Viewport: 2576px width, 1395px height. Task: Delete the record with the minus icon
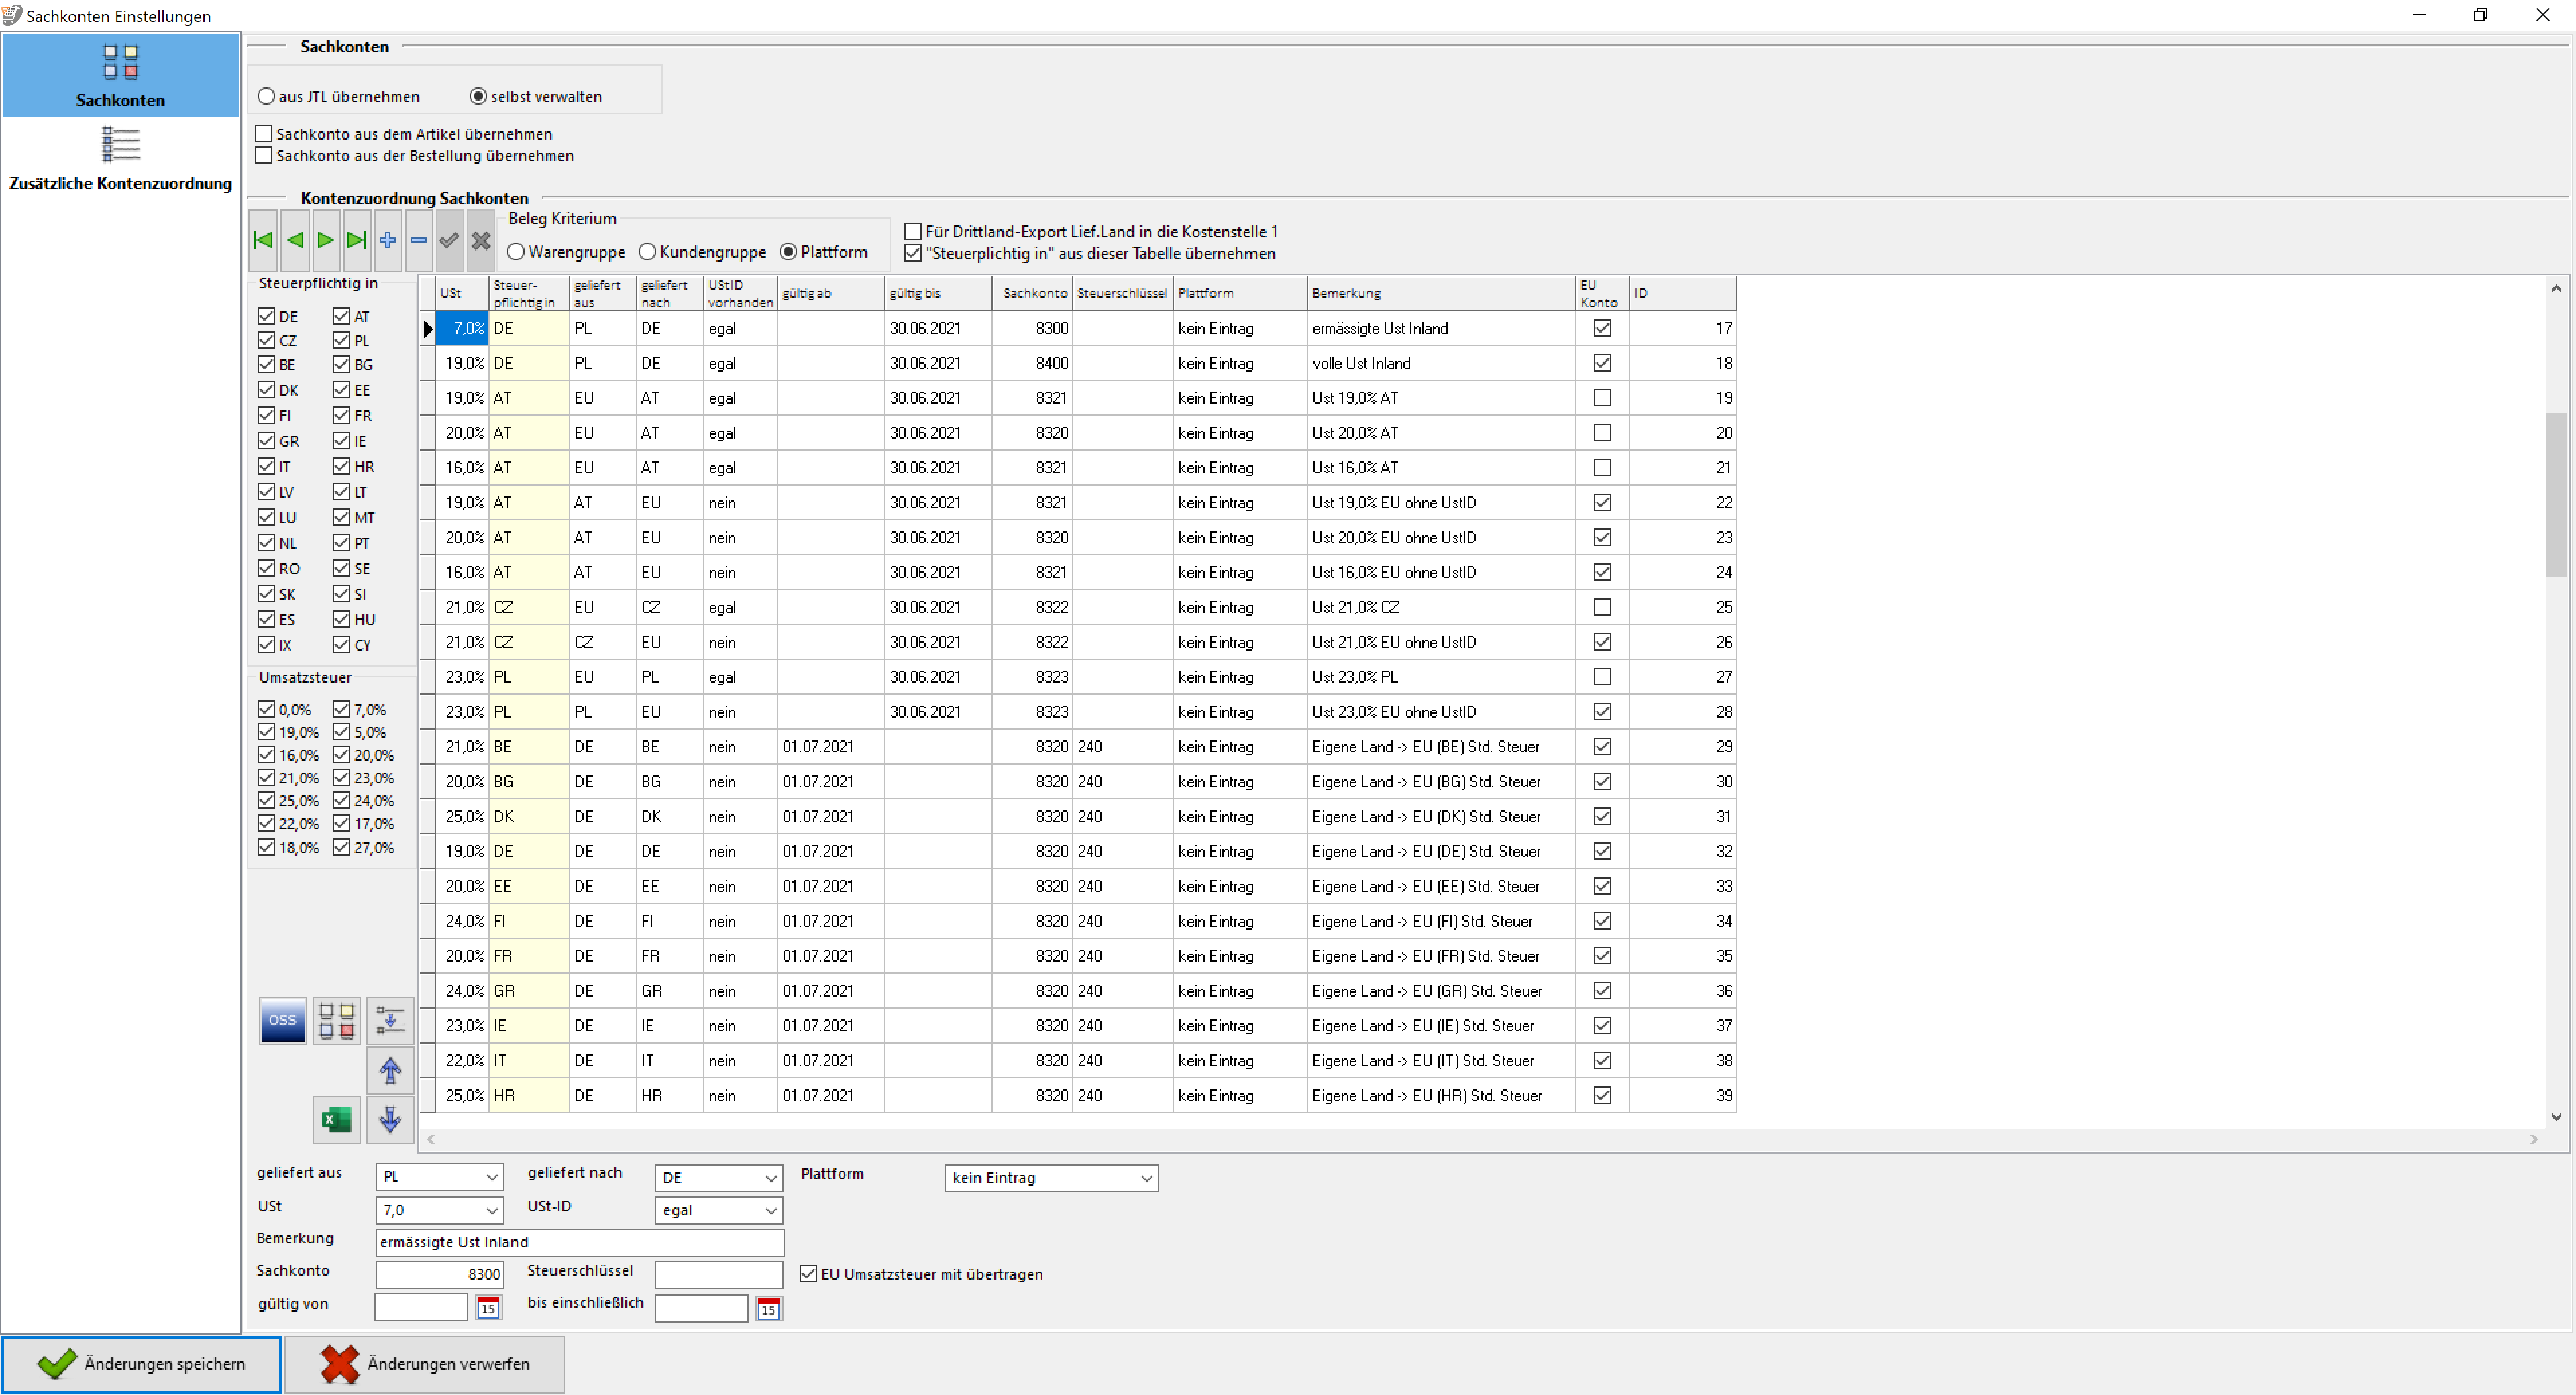tap(419, 240)
